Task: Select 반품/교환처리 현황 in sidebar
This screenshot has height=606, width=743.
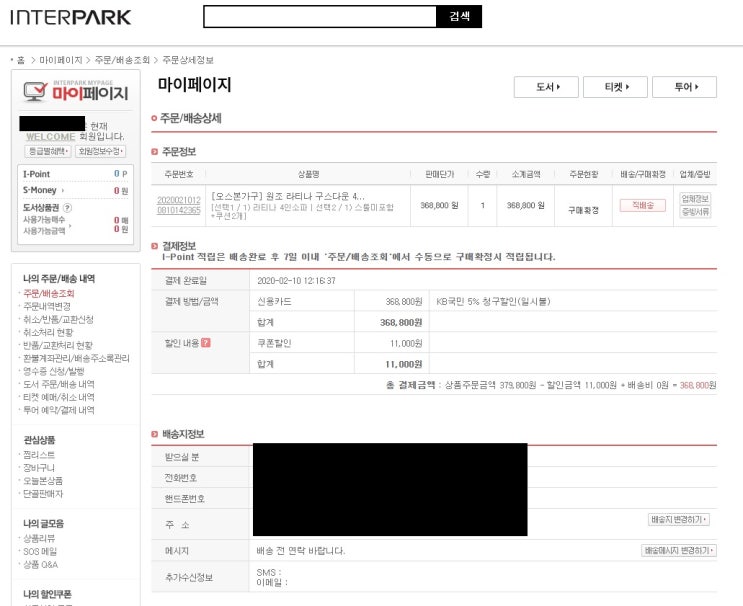Action: [x=58, y=345]
